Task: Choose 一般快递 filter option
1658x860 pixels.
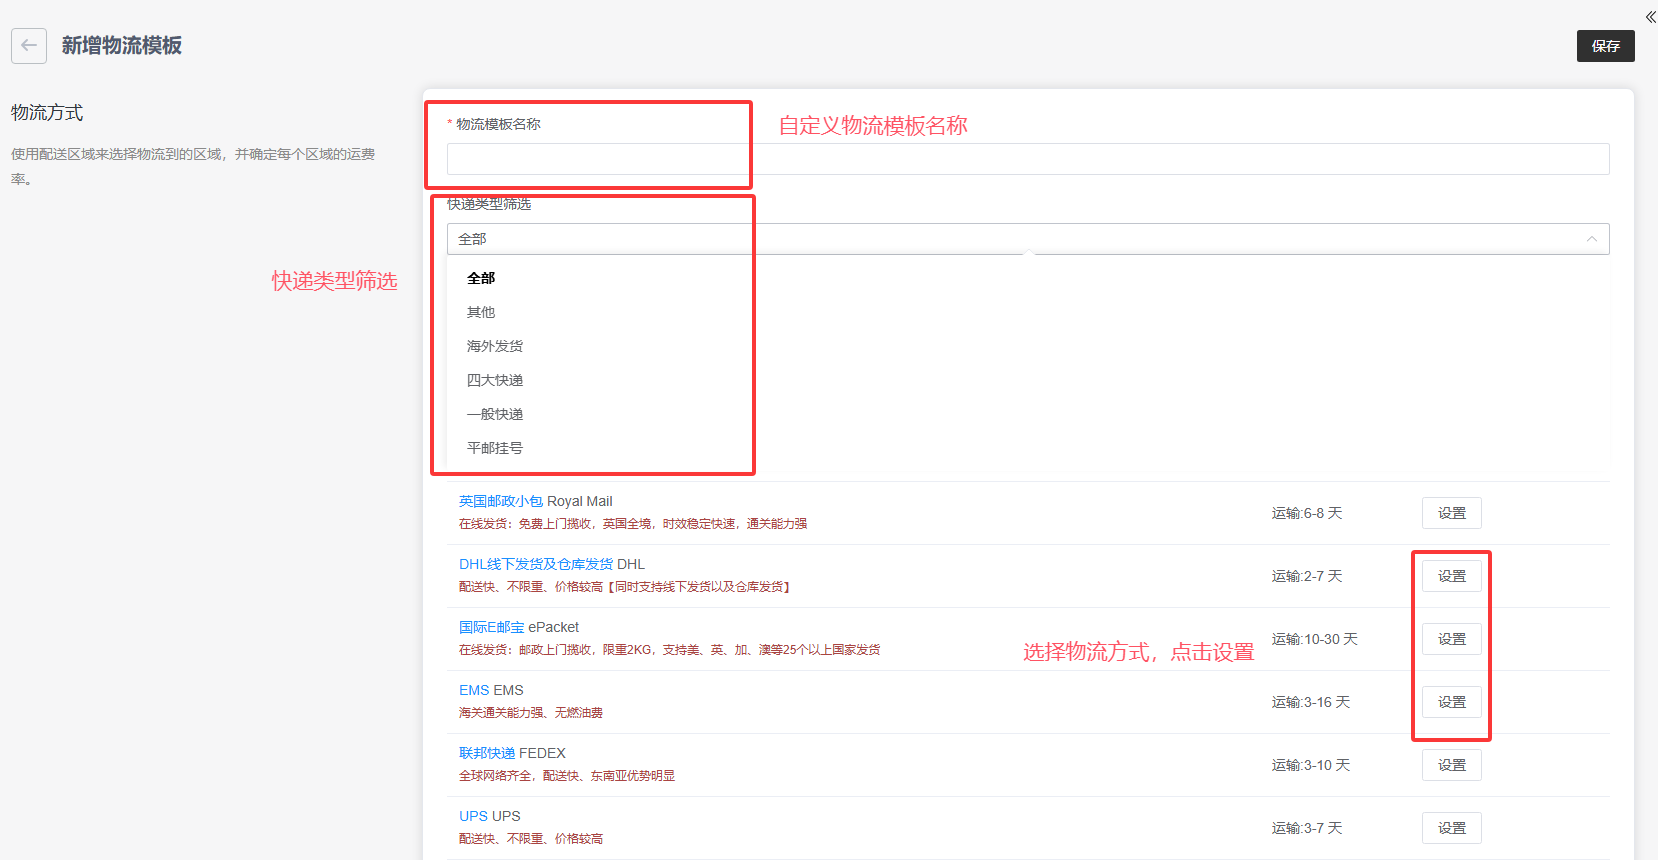Action: pos(495,414)
